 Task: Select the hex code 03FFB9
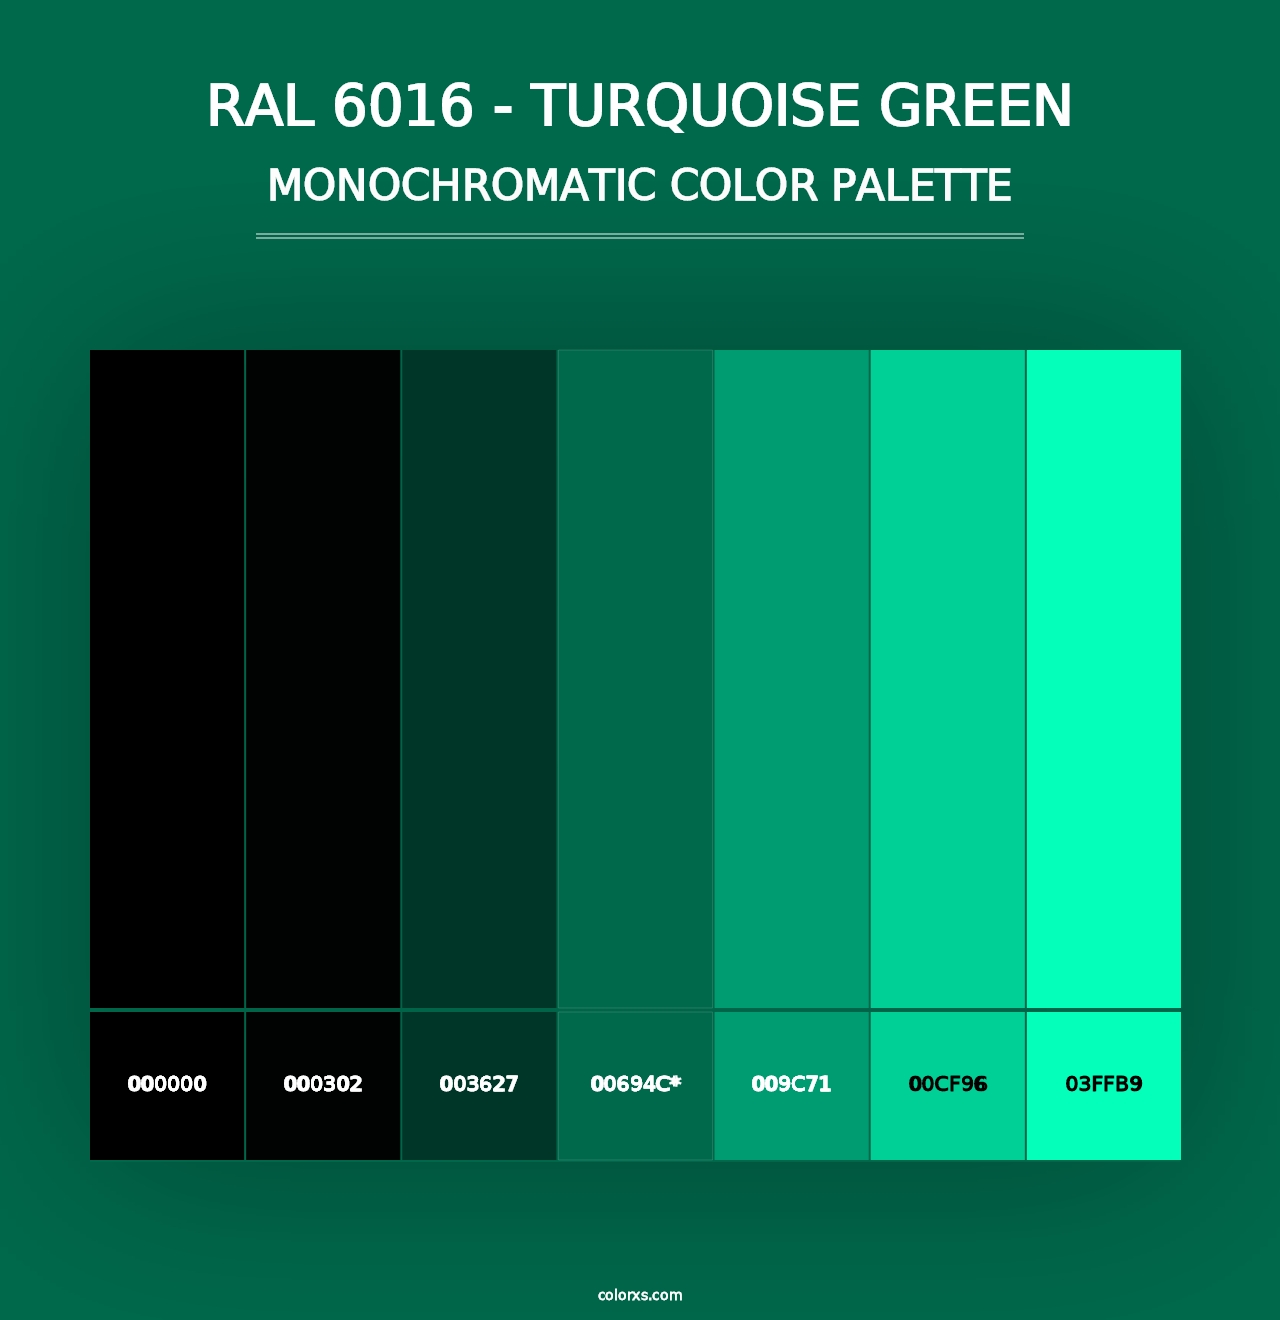click(x=1104, y=1084)
